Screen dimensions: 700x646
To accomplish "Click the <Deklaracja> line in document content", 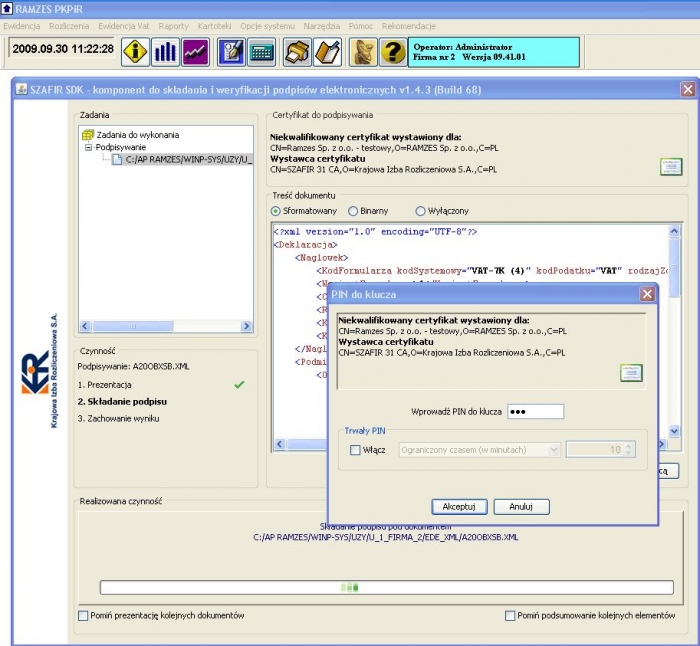I will pyautogui.click(x=305, y=245).
